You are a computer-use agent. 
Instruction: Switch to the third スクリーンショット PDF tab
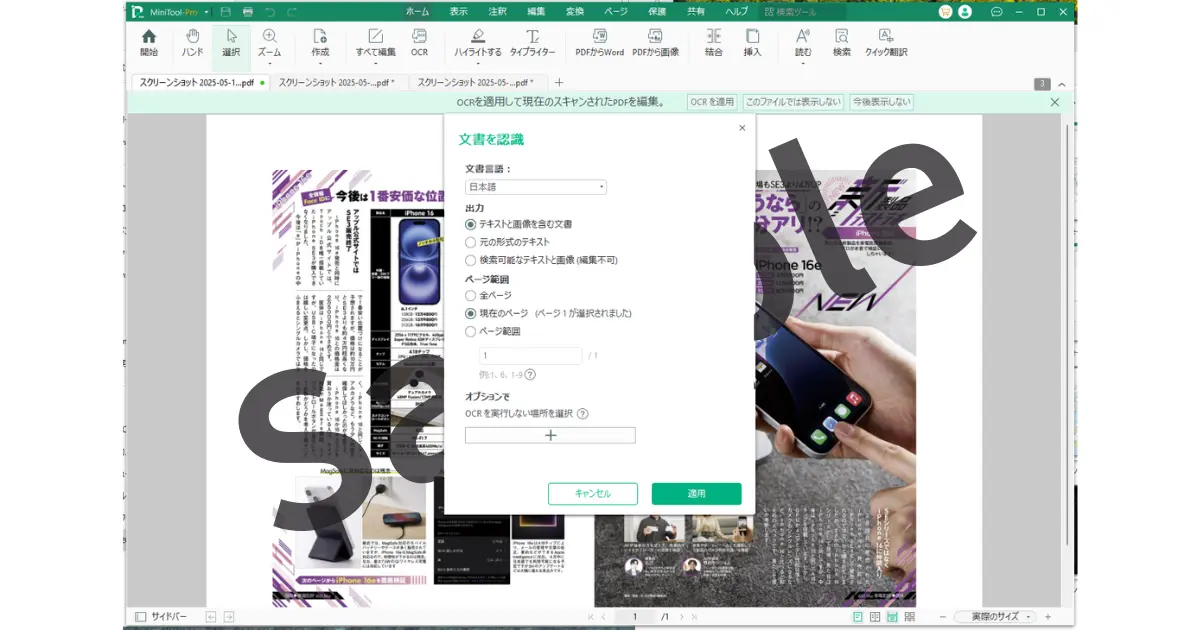tap(477, 83)
